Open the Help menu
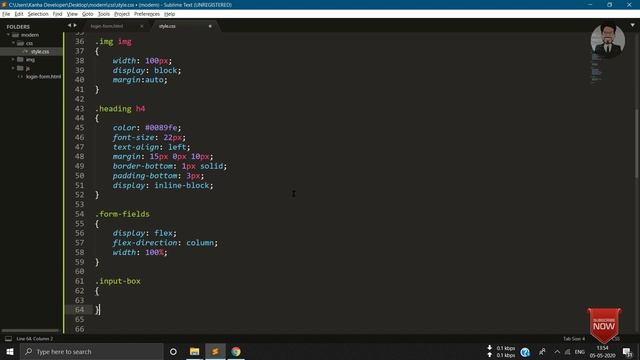Image resolution: width=640 pixels, height=360 pixels. coord(169,14)
